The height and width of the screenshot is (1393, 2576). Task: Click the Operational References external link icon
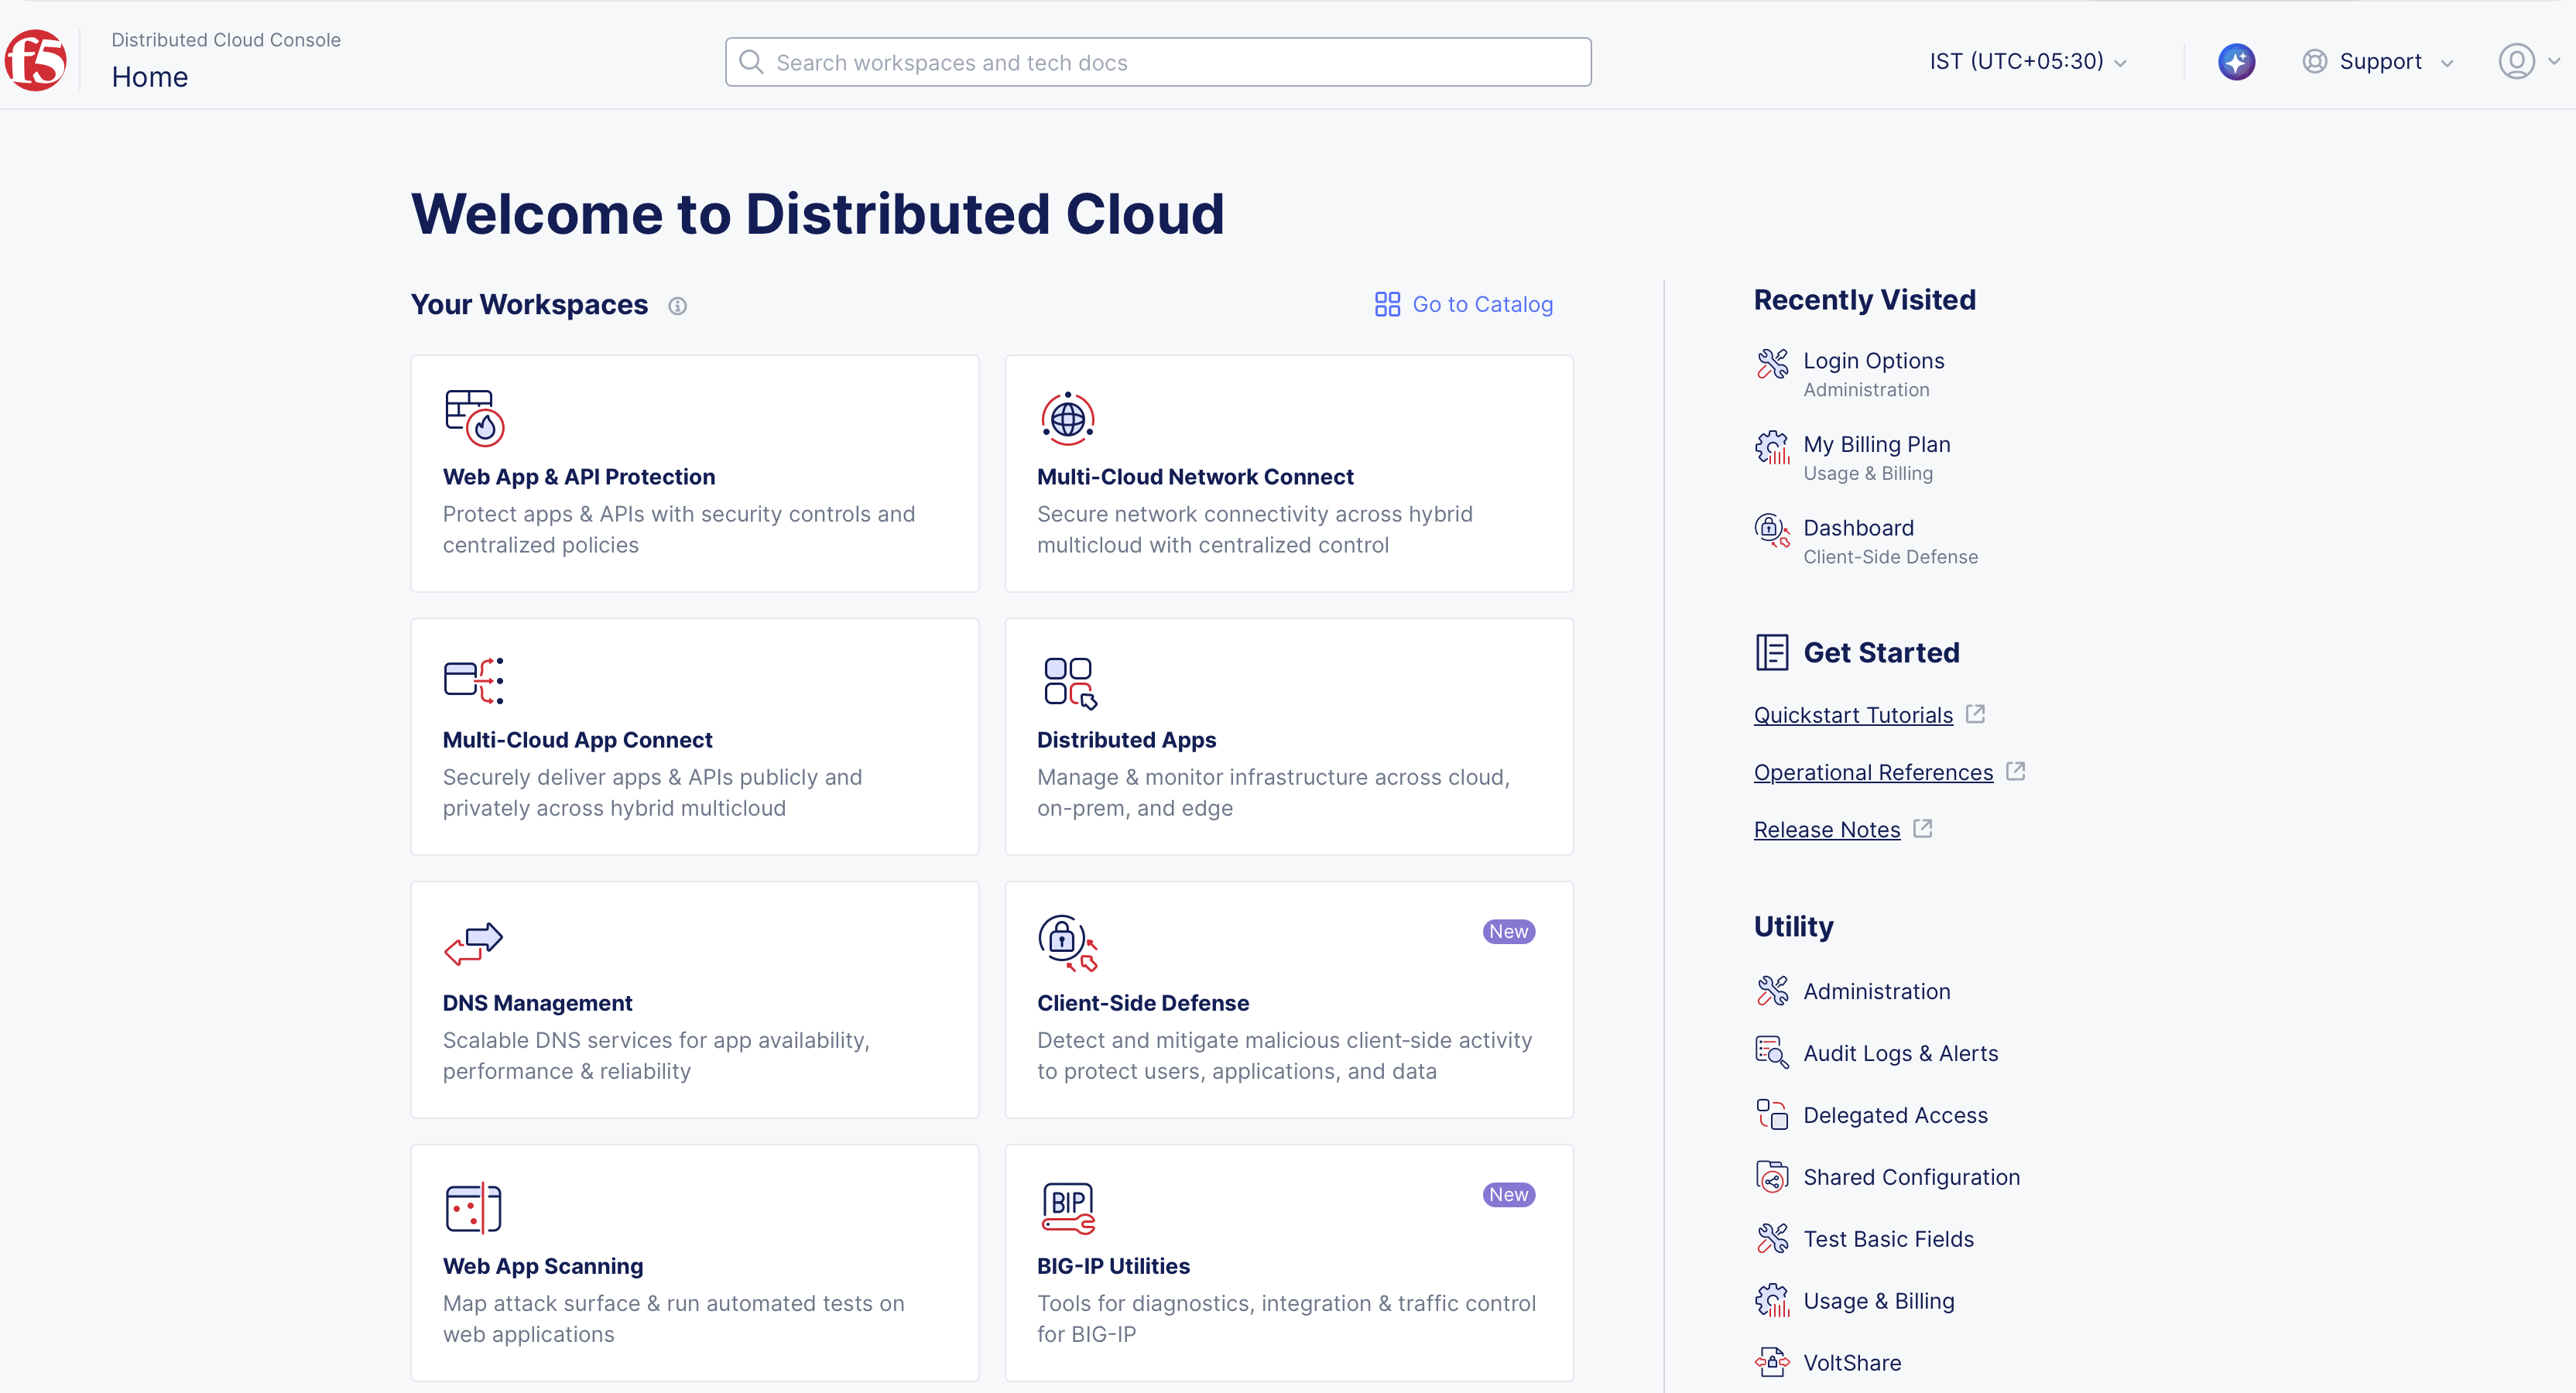2015,771
